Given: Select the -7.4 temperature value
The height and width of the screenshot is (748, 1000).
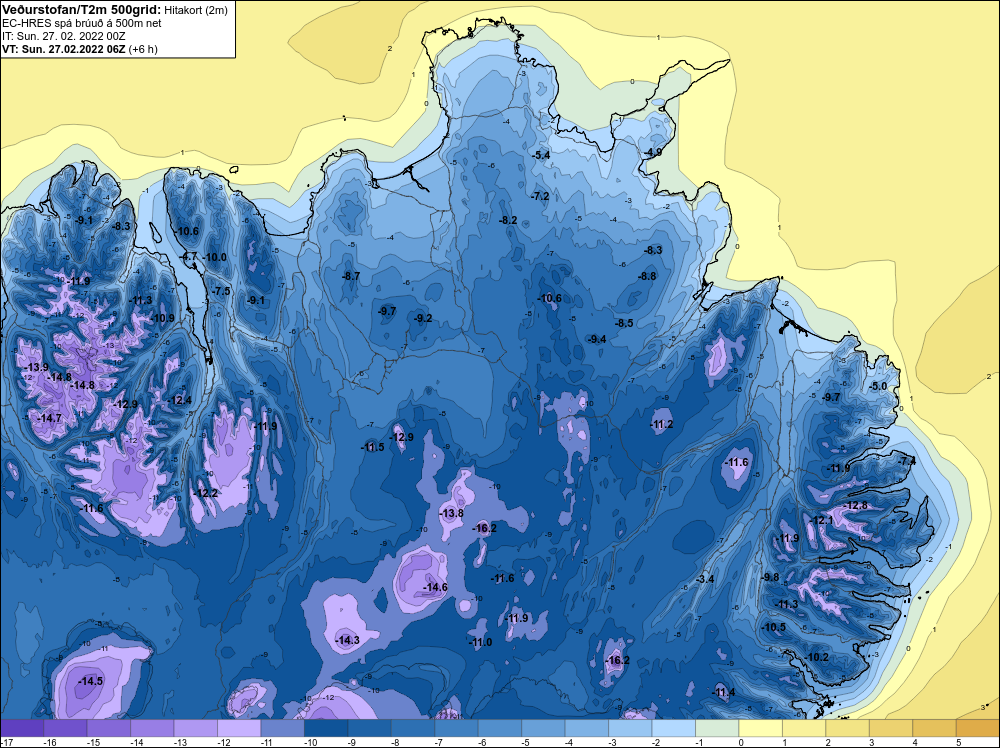Looking at the screenshot, I should coord(907,461).
